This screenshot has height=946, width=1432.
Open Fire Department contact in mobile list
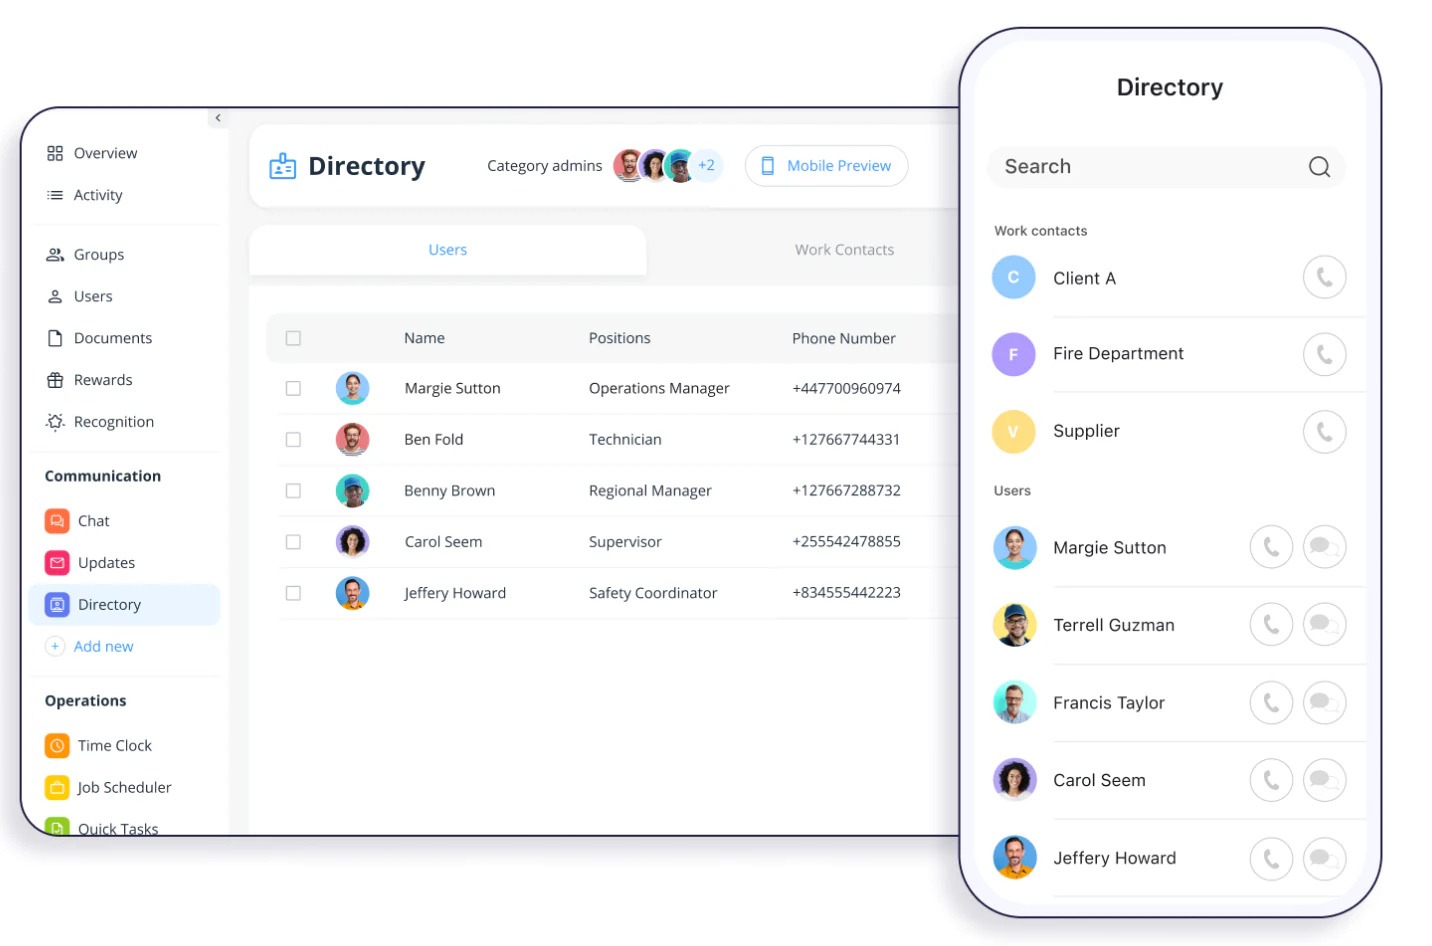tap(1118, 354)
